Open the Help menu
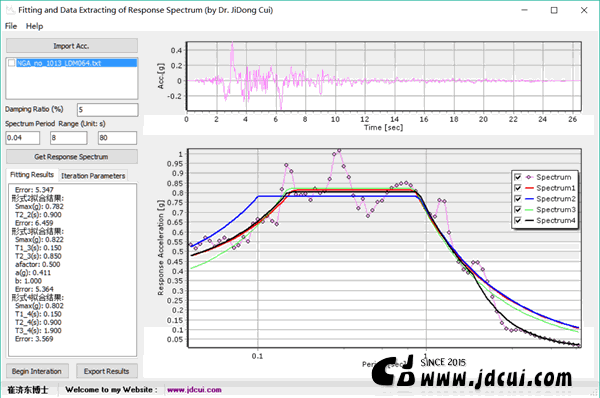The height and width of the screenshot is (398, 600). coord(34,26)
